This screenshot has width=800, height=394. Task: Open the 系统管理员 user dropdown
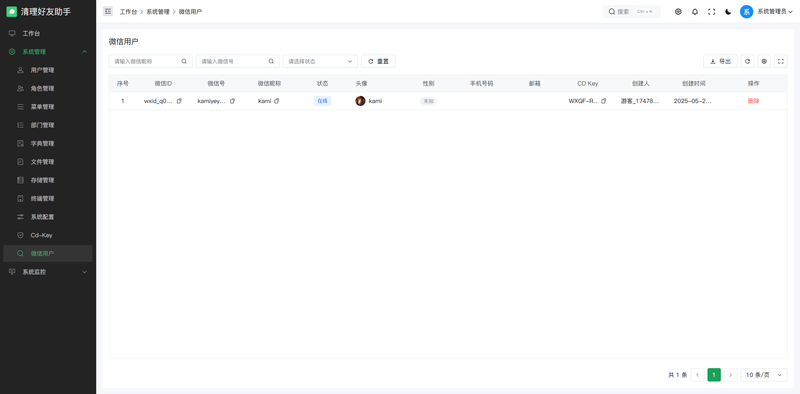(774, 12)
